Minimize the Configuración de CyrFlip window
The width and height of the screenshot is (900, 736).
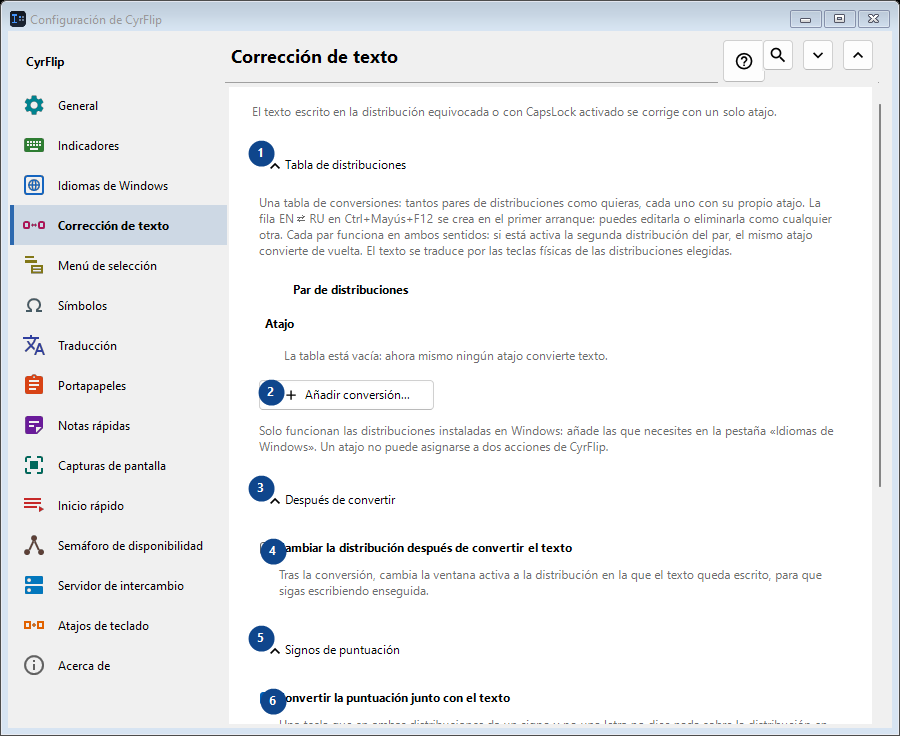805,19
